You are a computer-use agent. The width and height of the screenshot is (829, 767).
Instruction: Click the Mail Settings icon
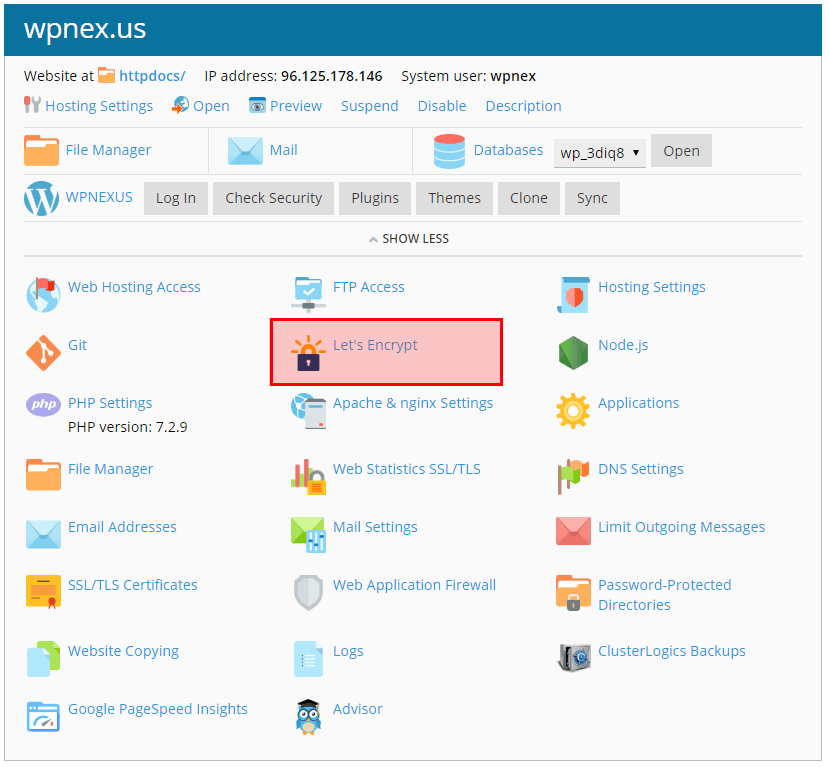coord(308,535)
